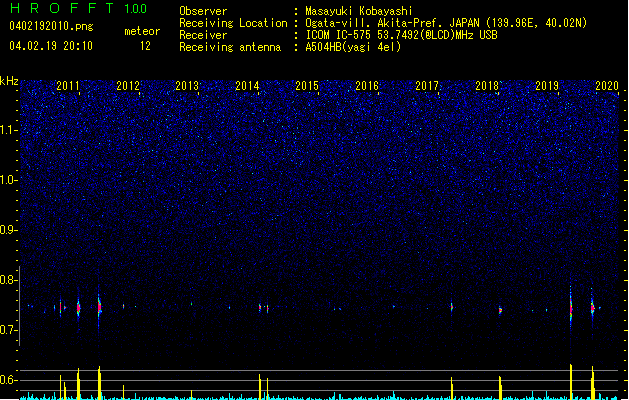Click the 2014 time axis marker
This screenshot has width=629, height=400.
247,85
